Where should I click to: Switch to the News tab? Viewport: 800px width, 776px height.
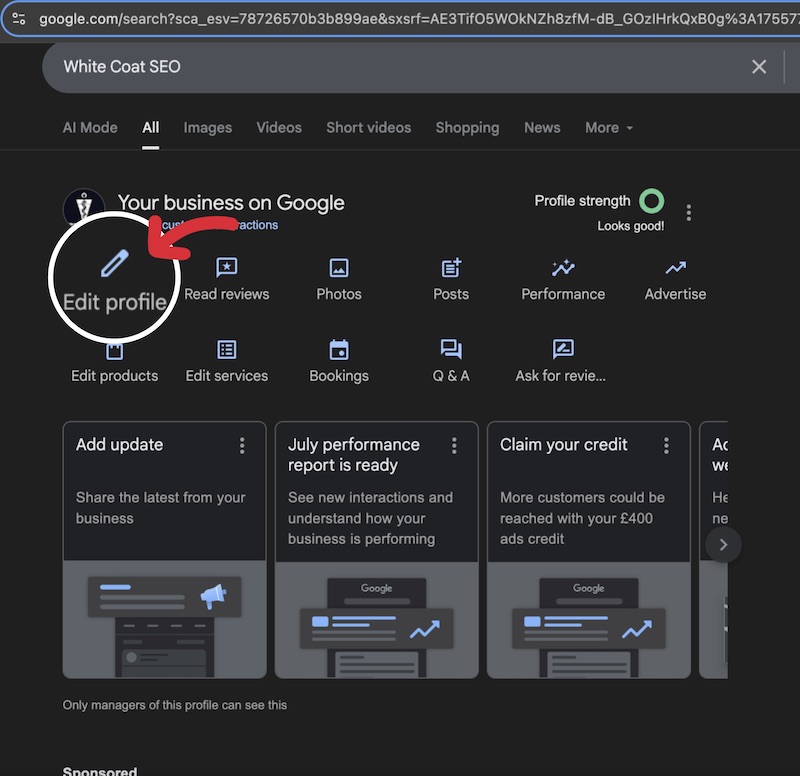(542, 128)
